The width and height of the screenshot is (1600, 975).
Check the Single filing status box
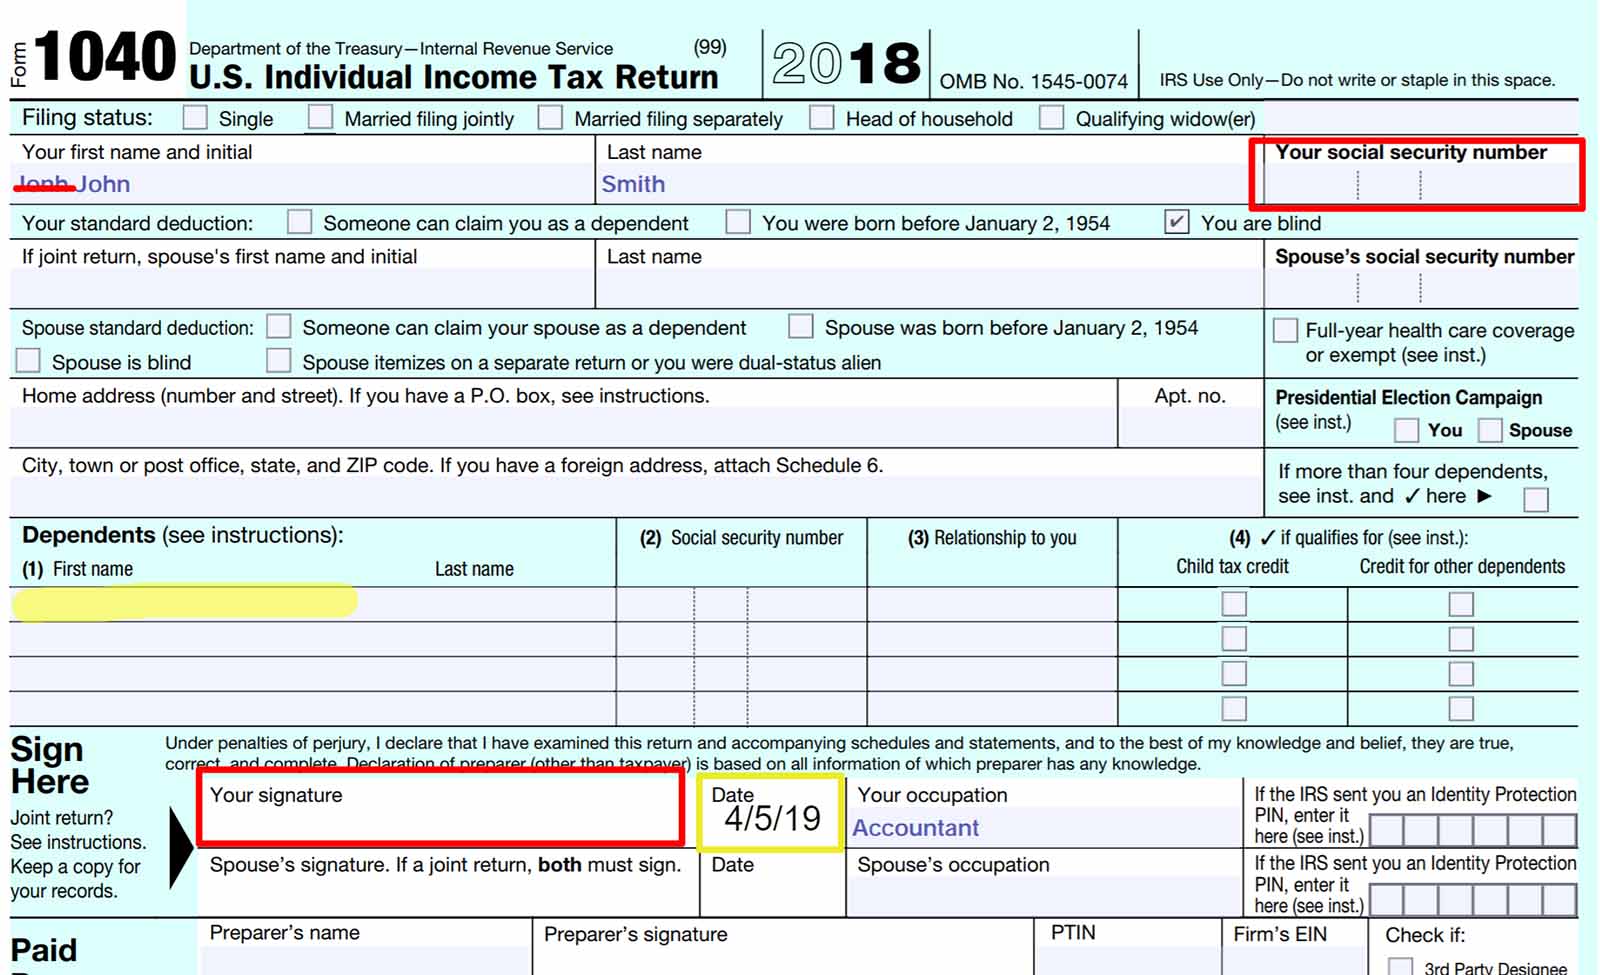pos(195,118)
